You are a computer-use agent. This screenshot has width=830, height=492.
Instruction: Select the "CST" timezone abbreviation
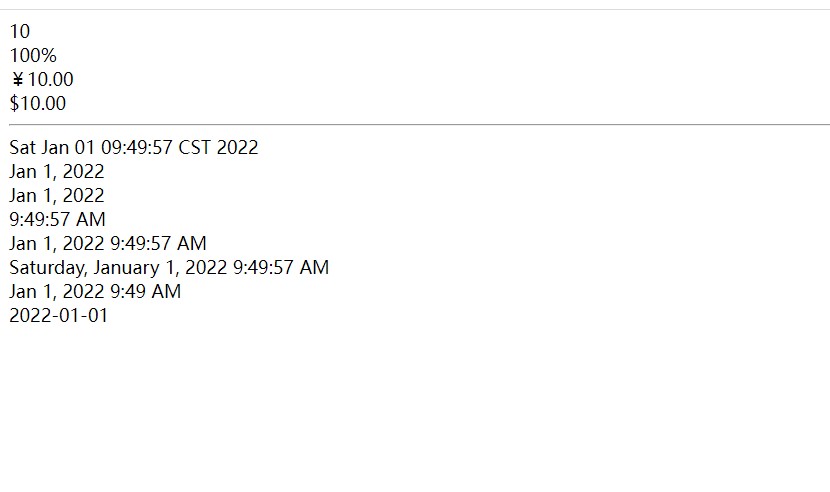(194, 147)
